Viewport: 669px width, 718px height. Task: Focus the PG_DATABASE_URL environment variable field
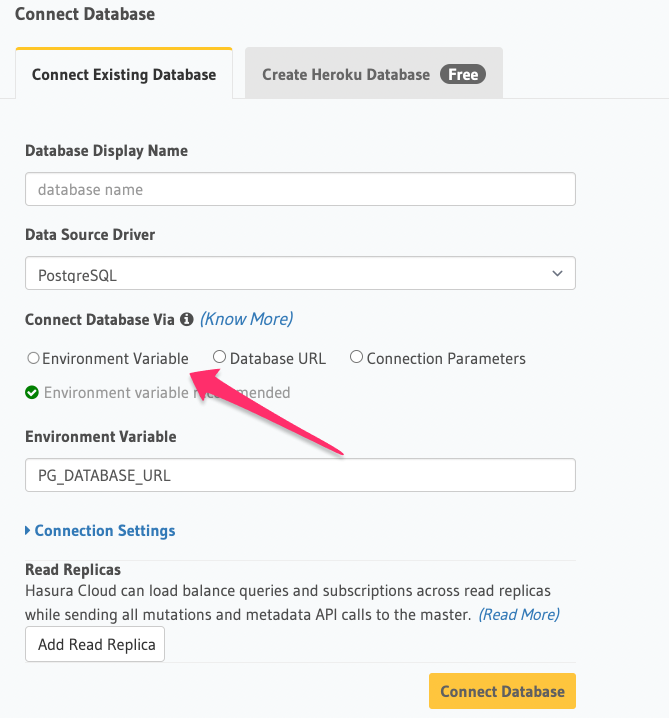click(x=300, y=475)
